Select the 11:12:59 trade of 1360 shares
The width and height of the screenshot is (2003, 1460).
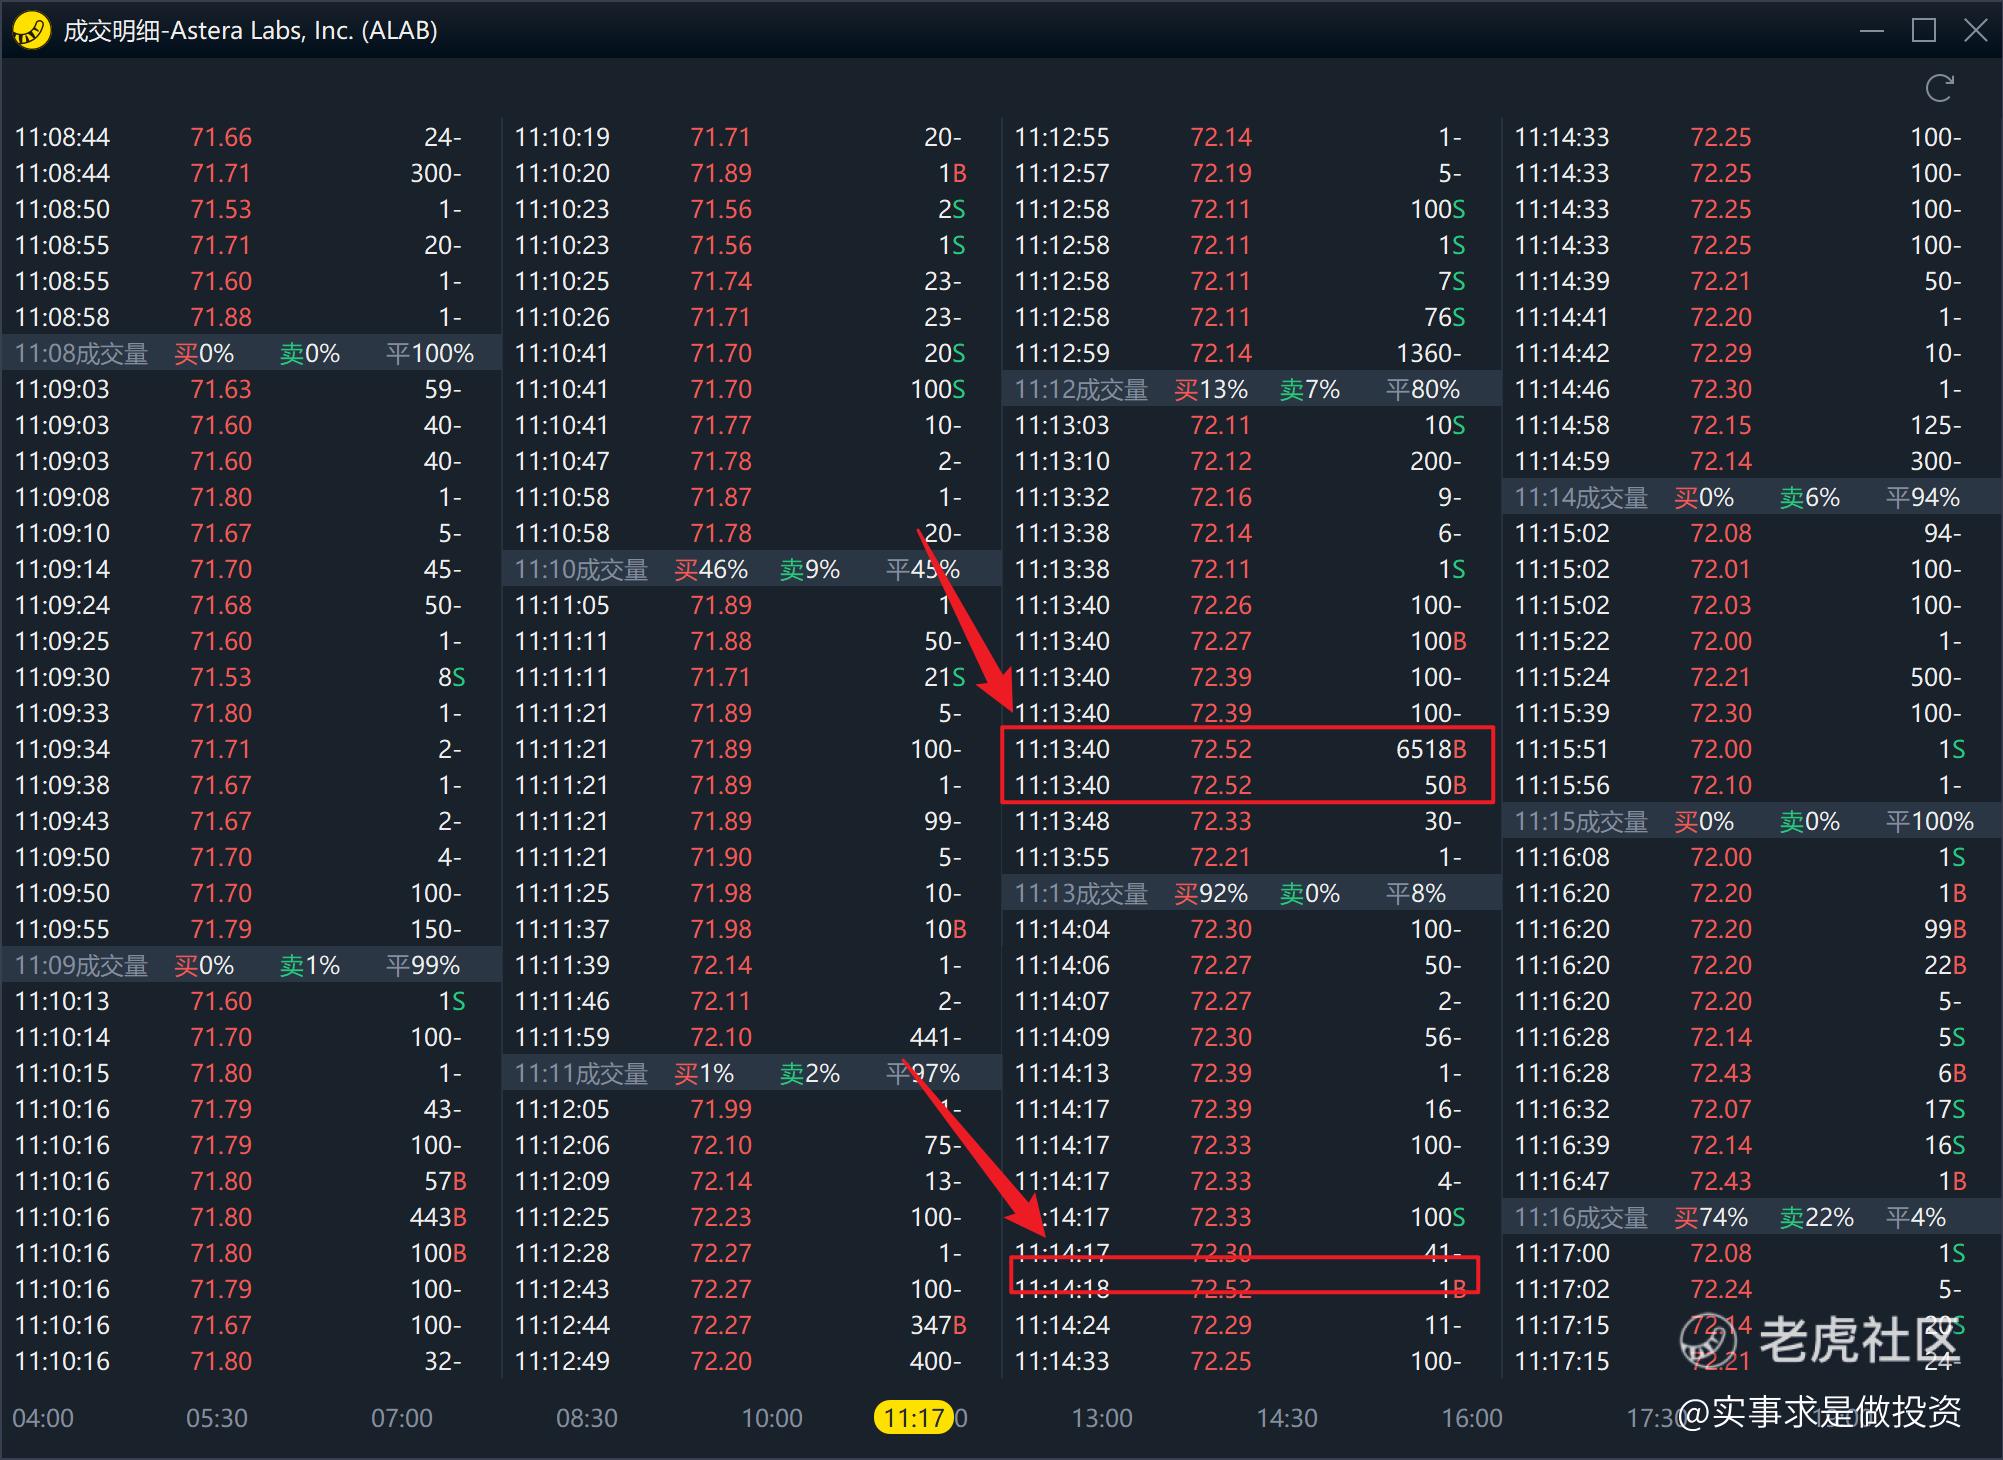coord(1251,353)
